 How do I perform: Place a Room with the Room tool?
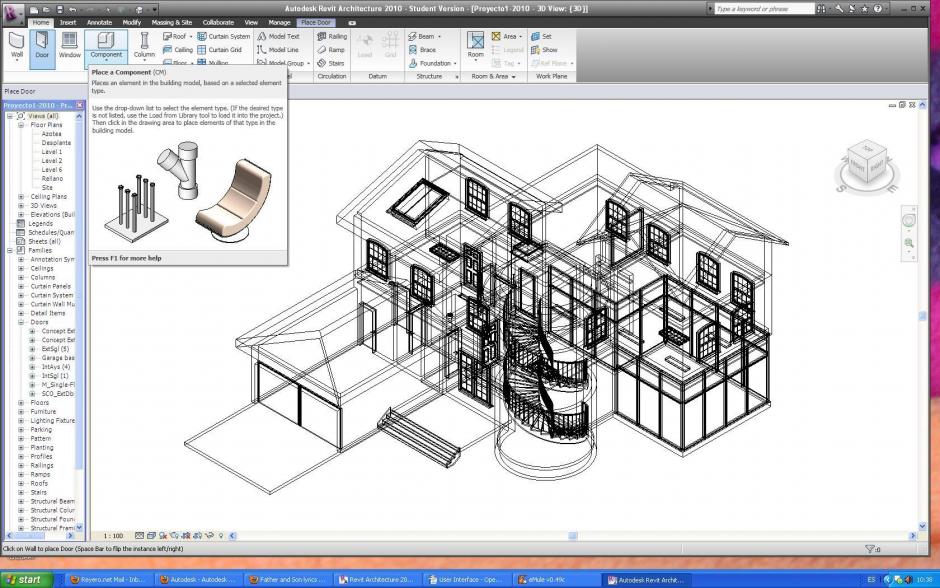click(474, 44)
